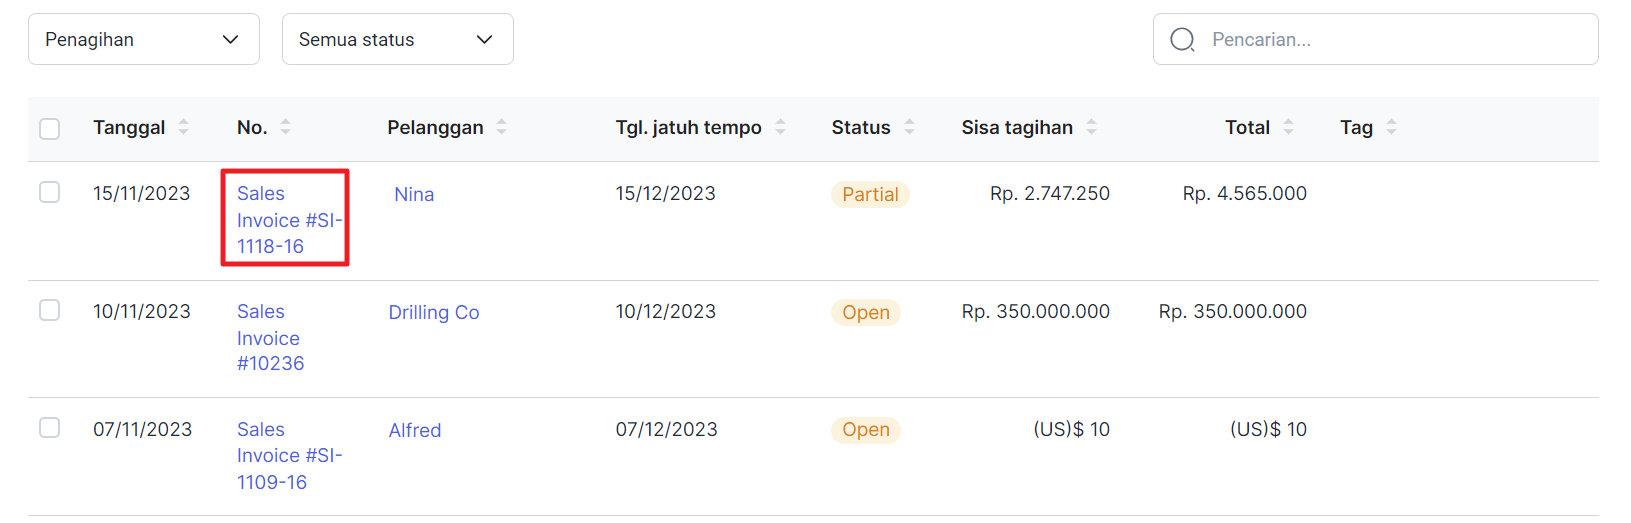Check the 15/11/2023 invoice row checkbox
This screenshot has width=1631, height=523.
(49, 192)
